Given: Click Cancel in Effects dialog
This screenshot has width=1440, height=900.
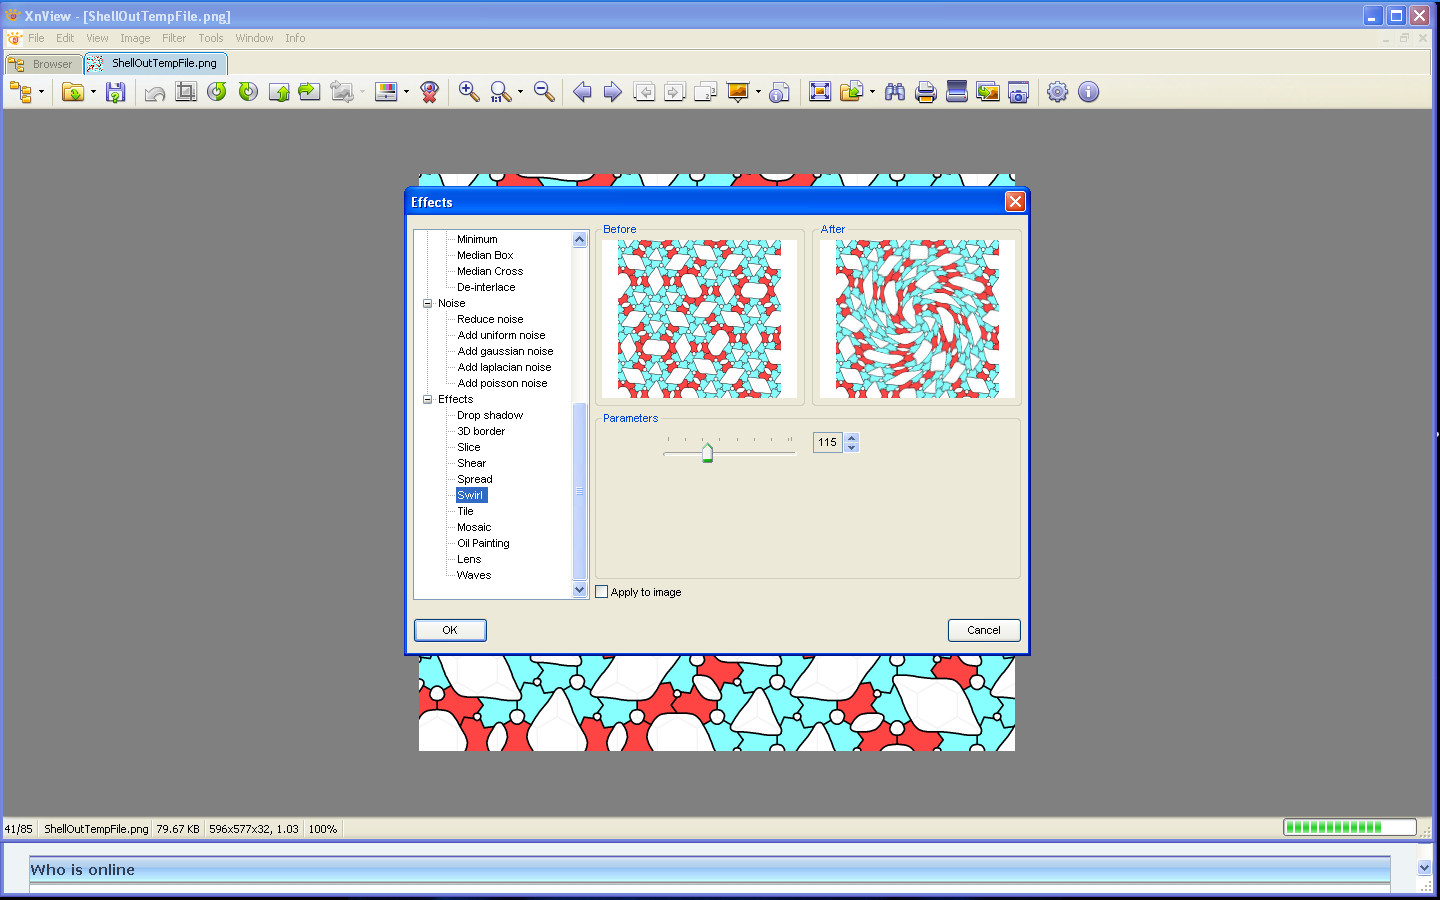Looking at the screenshot, I should (984, 630).
